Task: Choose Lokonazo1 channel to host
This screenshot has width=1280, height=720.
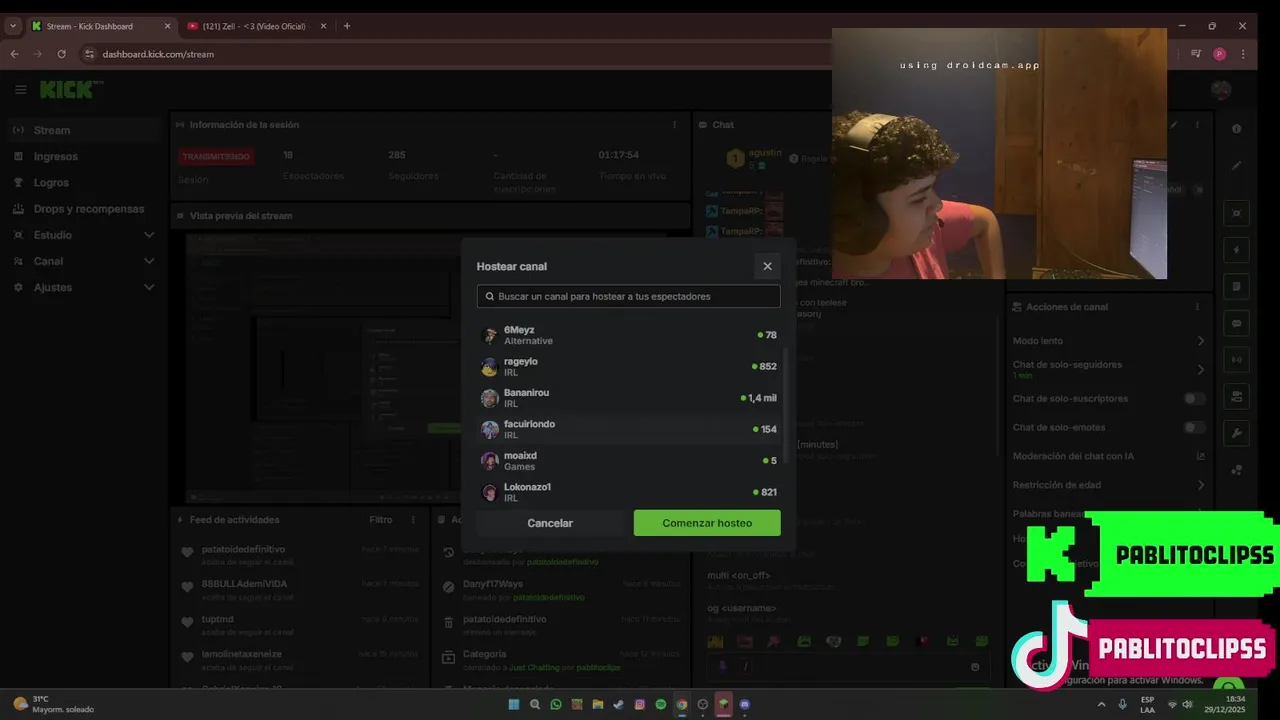Action: pos(628,491)
